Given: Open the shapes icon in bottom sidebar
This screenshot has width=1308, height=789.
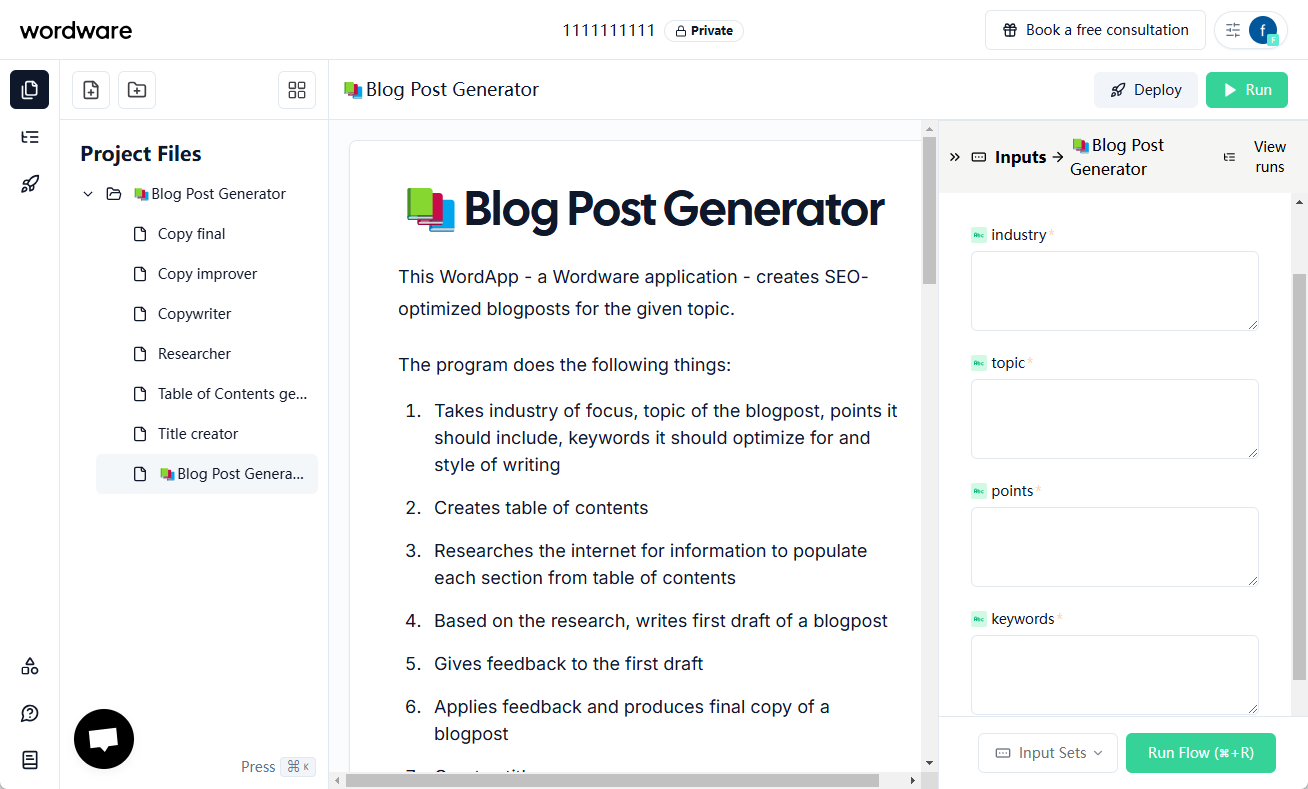Looking at the screenshot, I should pos(30,666).
